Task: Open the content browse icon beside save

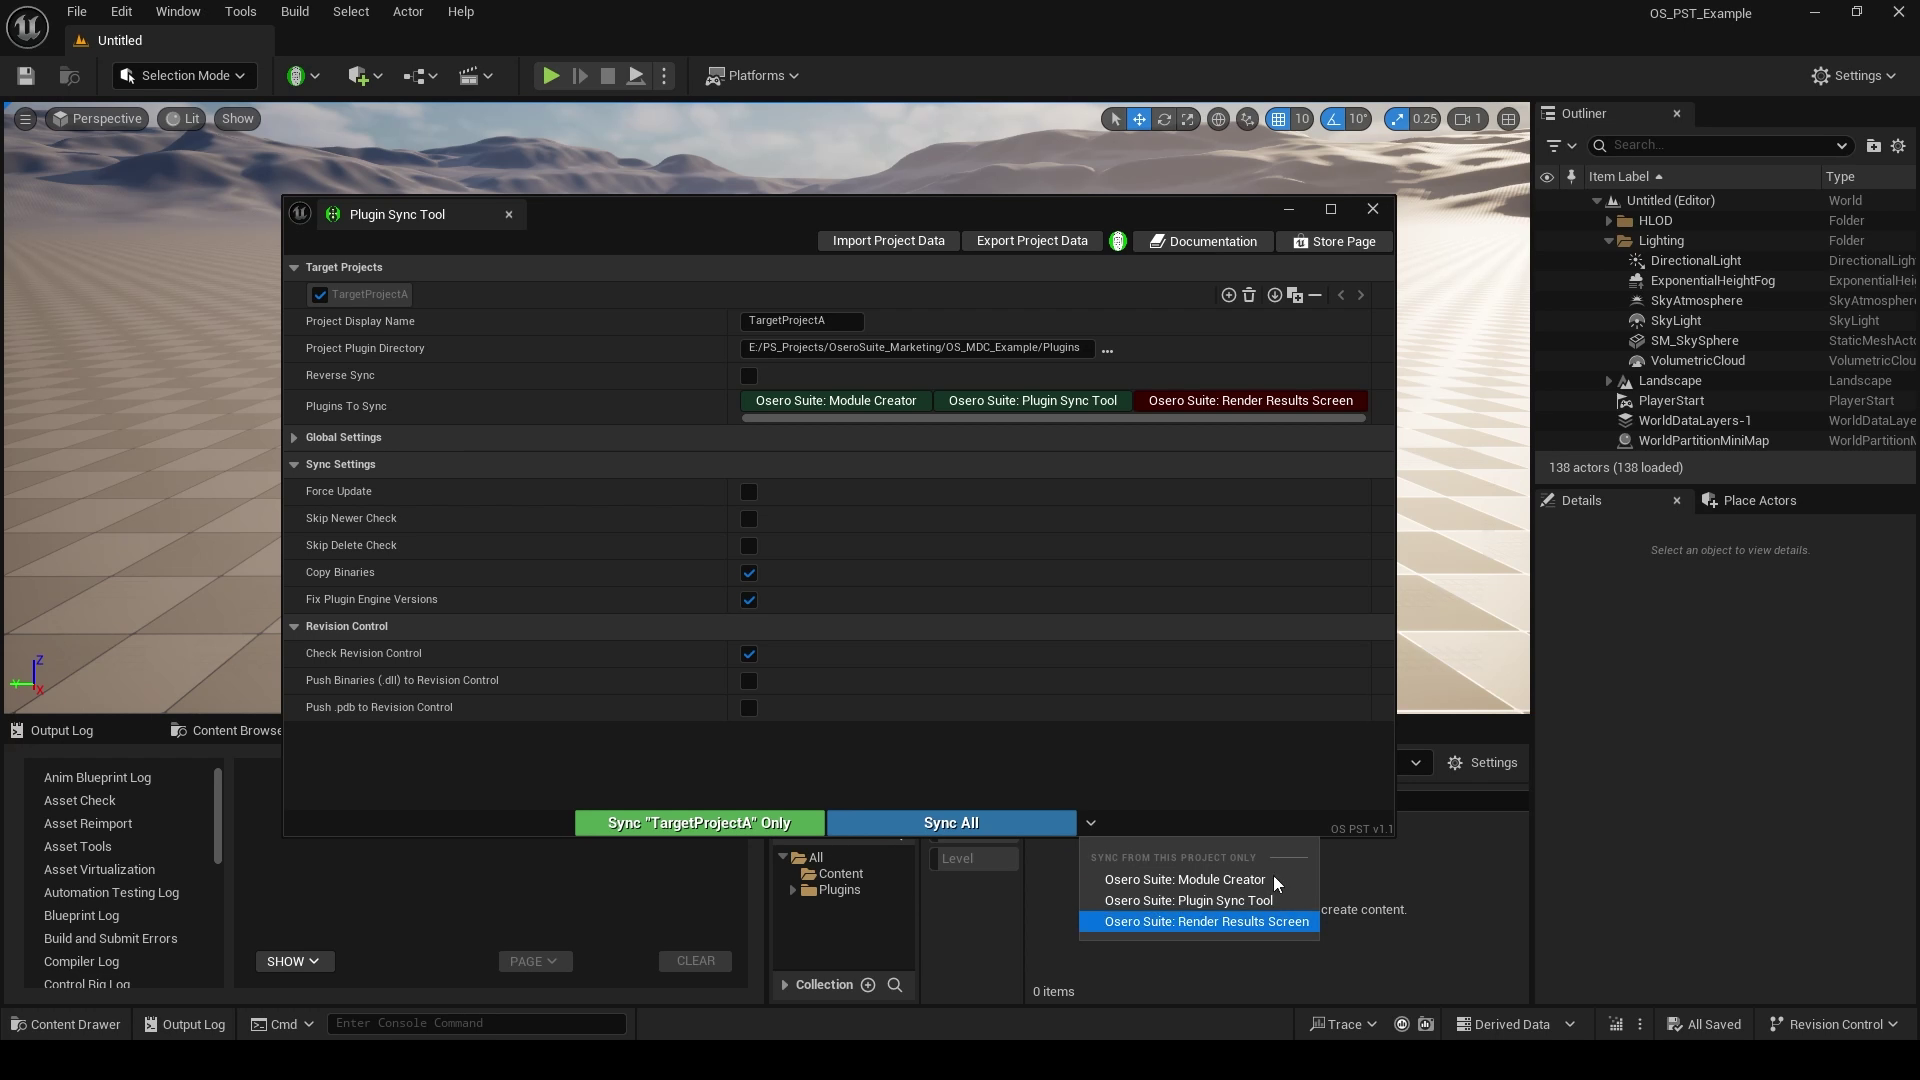Action: coord(69,76)
